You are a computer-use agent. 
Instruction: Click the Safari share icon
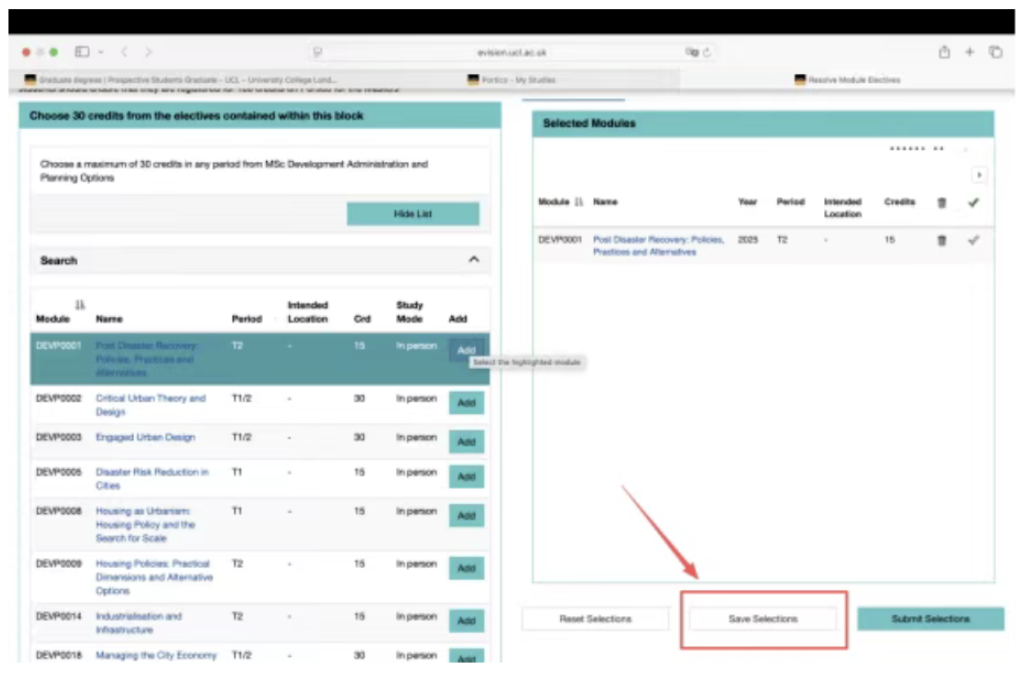(x=943, y=52)
